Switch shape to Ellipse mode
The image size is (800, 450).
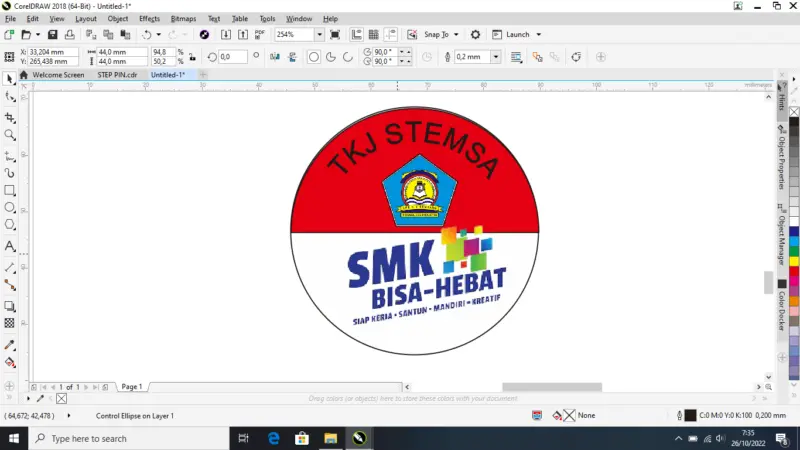(x=314, y=57)
